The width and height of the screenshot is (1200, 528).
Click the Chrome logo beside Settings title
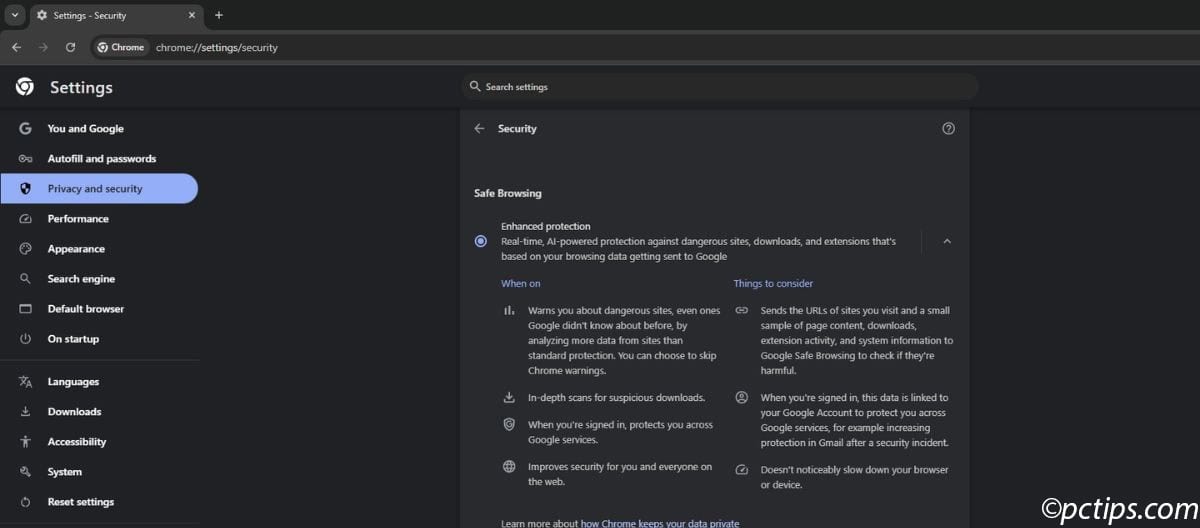pos(25,87)
